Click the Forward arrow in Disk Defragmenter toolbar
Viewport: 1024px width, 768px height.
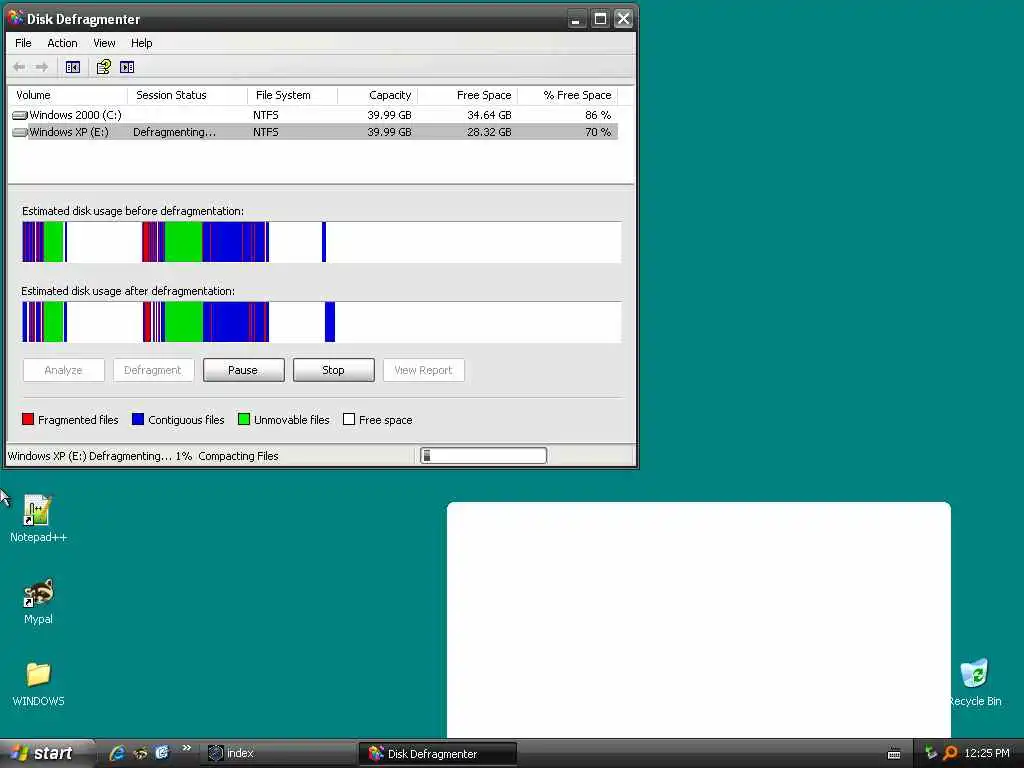coord(41,67)
